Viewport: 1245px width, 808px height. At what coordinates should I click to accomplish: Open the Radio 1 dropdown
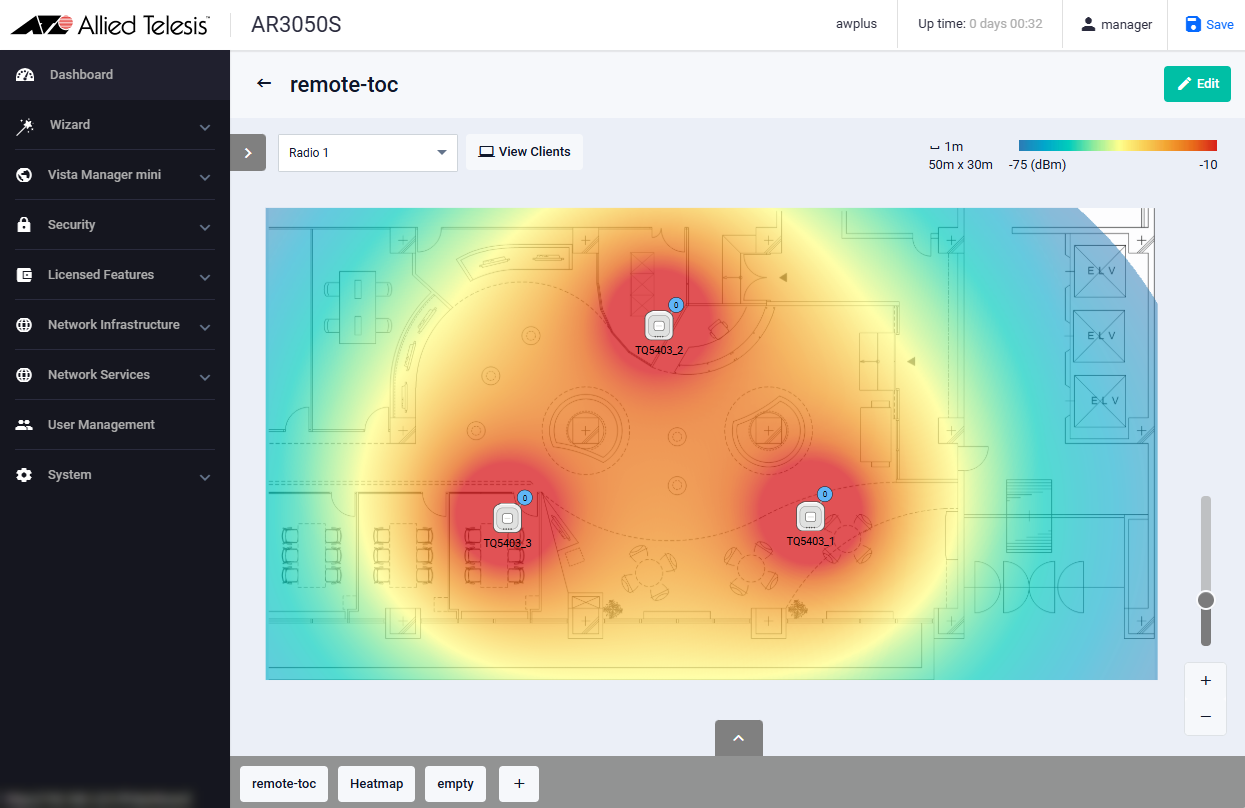click(x=367, y=153)
